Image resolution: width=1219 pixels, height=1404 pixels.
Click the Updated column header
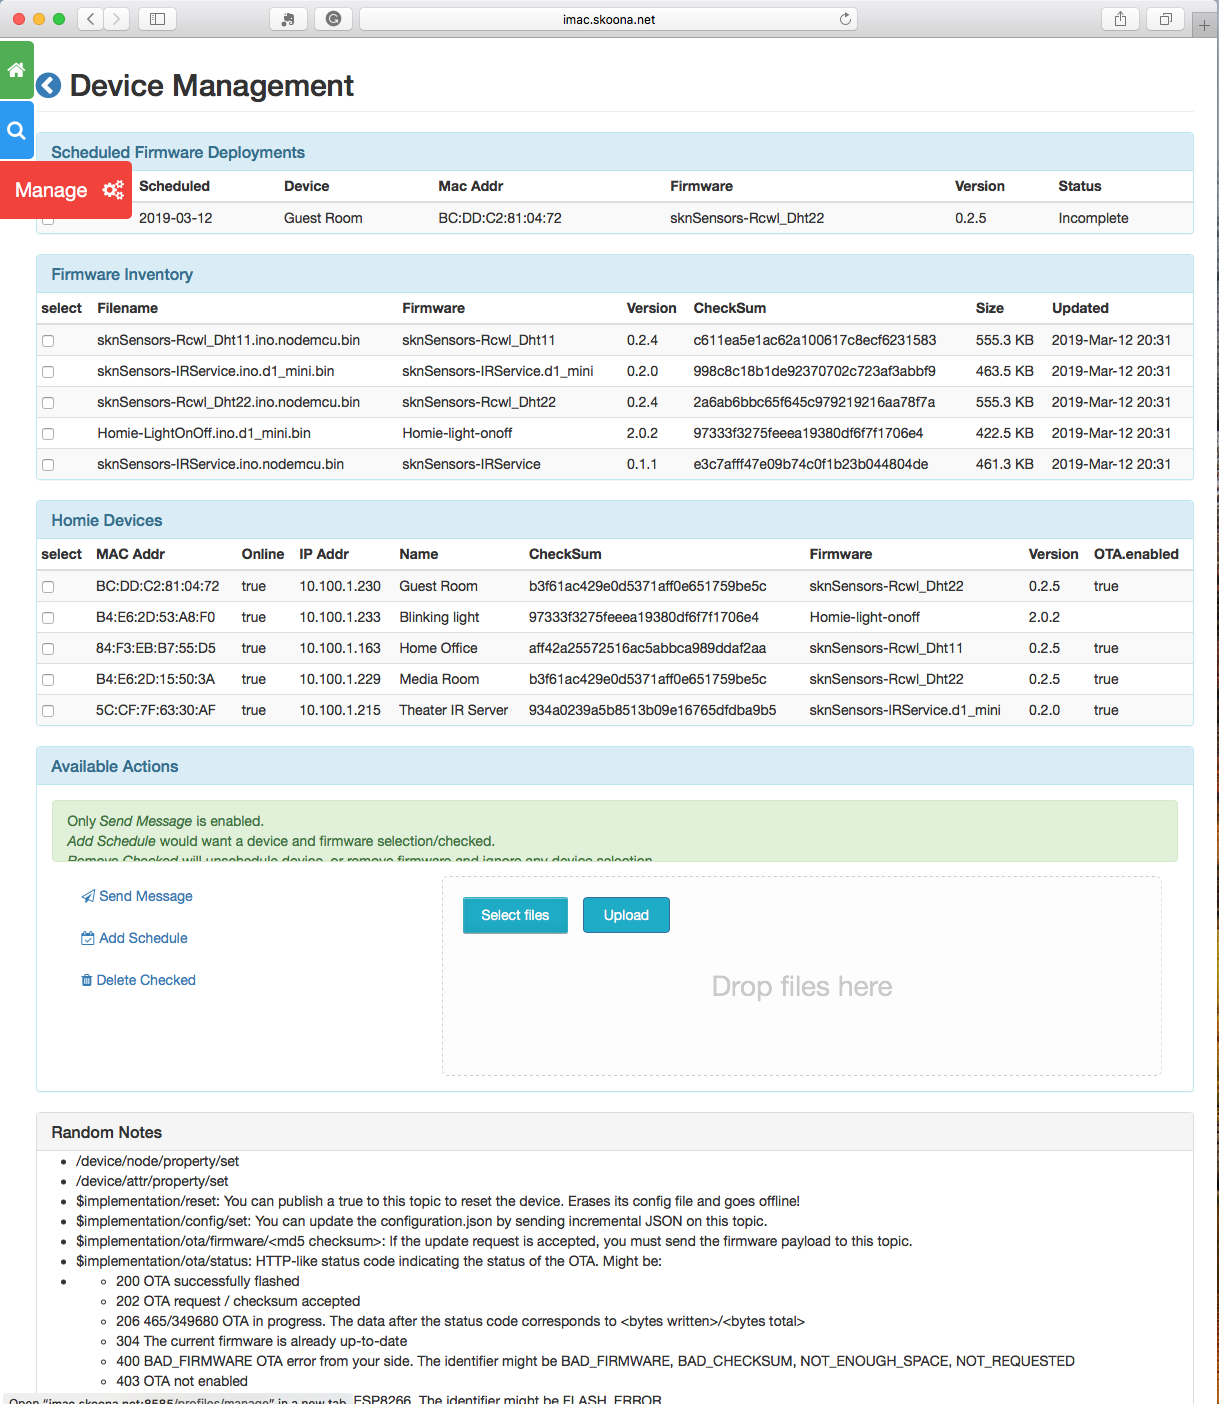point(1080,308)
